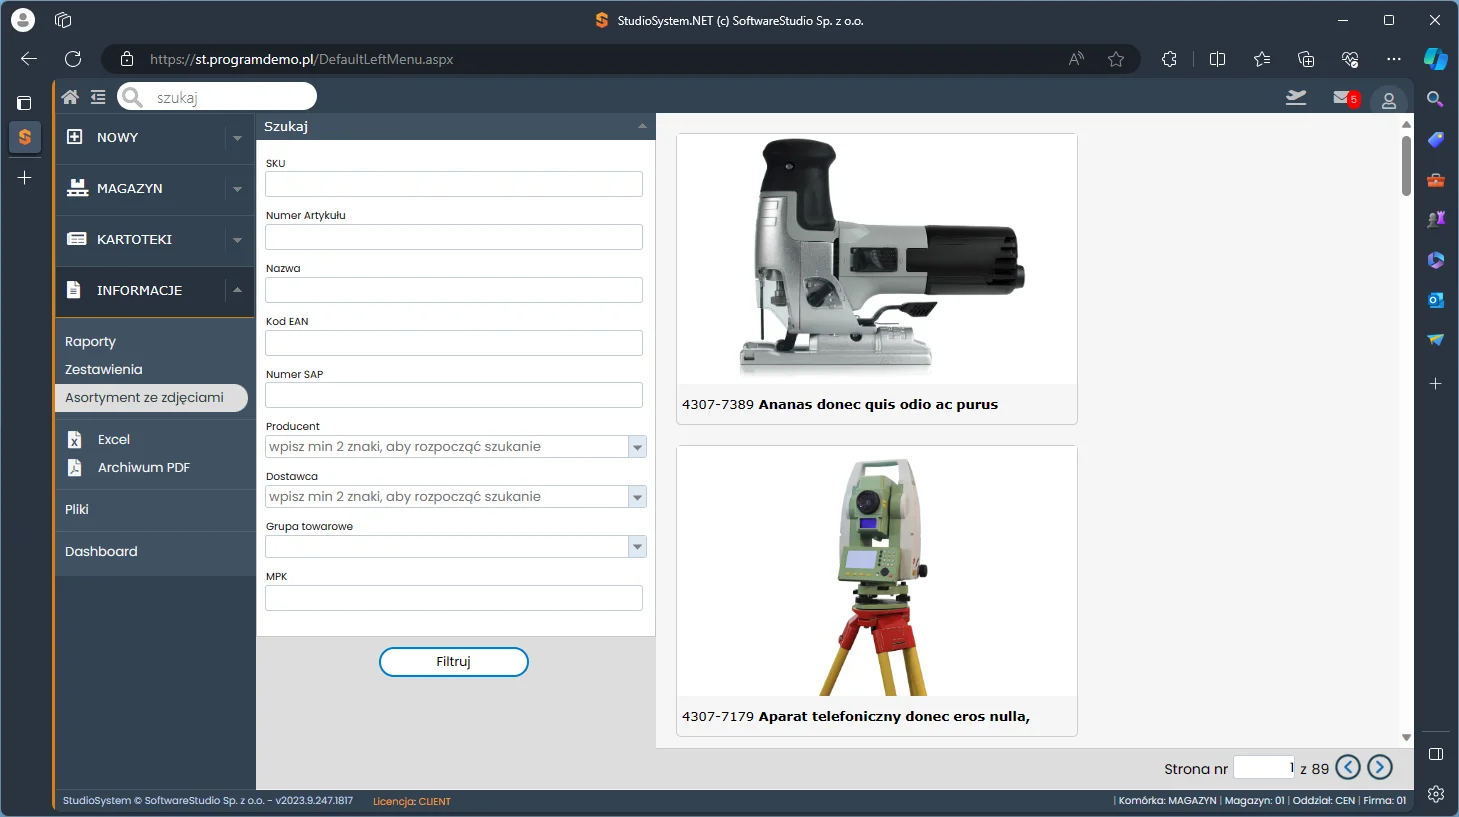Click the browser address bar URL
This screenshot has width=1459, height=817.
click(301, 59)
